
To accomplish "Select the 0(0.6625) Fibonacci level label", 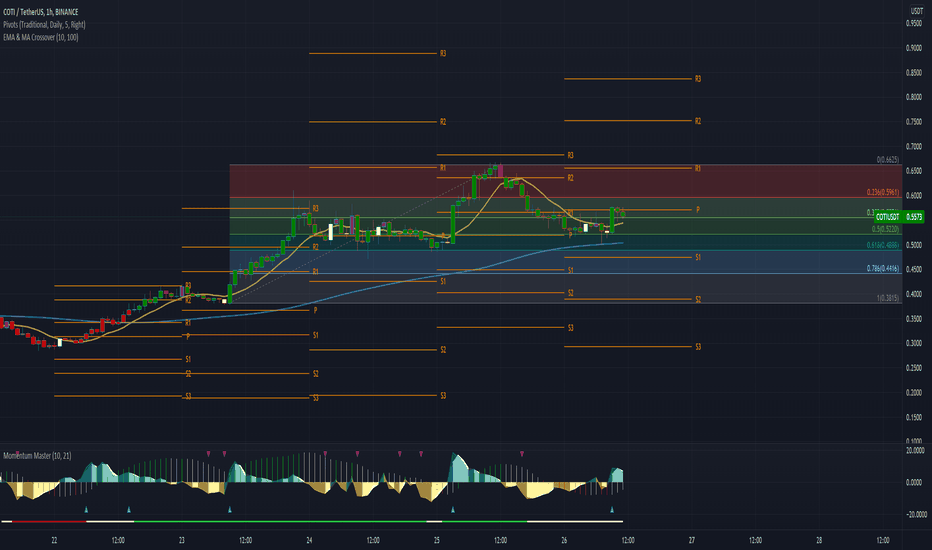I will 887,159.
